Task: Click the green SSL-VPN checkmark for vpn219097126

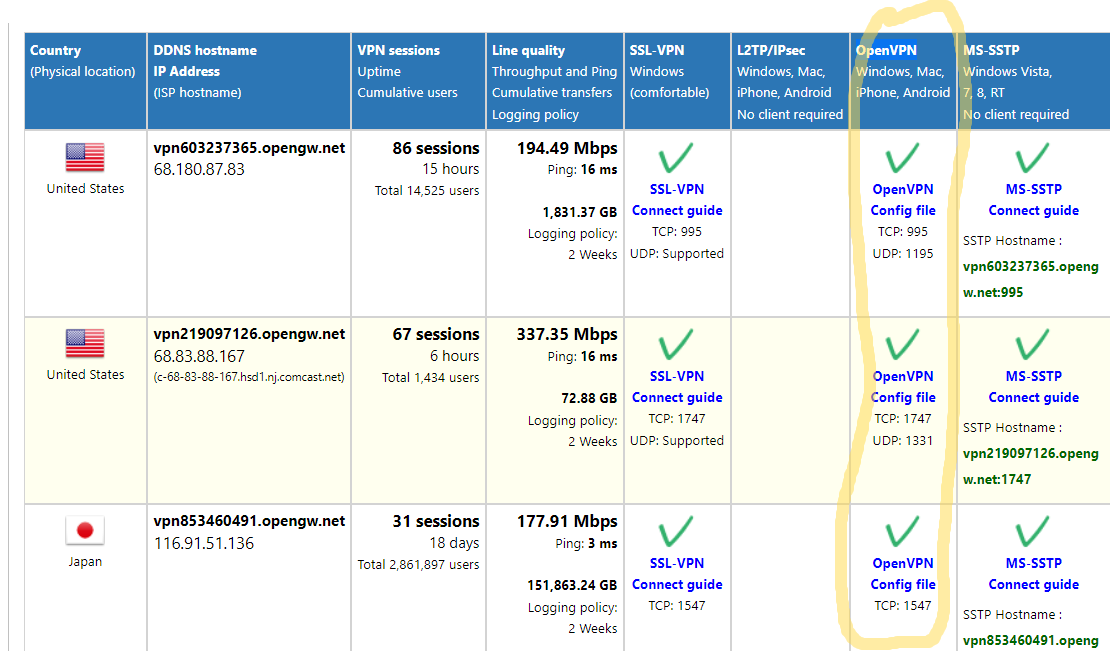Action: click(x=677, y=345)
